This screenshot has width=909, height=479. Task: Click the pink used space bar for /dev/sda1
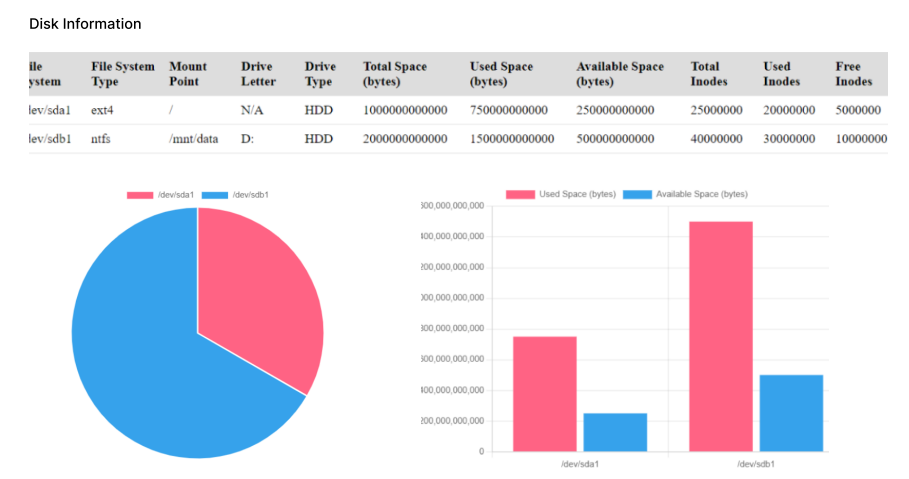click(544, 393)
